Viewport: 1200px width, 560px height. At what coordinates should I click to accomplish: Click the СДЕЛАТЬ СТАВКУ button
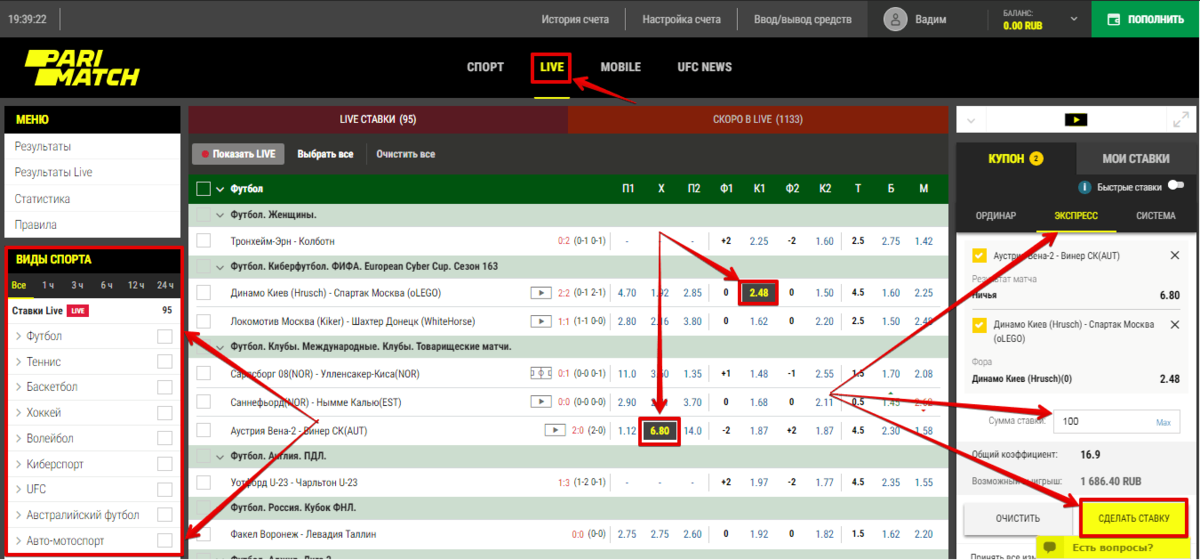(x=1134, y=518)
